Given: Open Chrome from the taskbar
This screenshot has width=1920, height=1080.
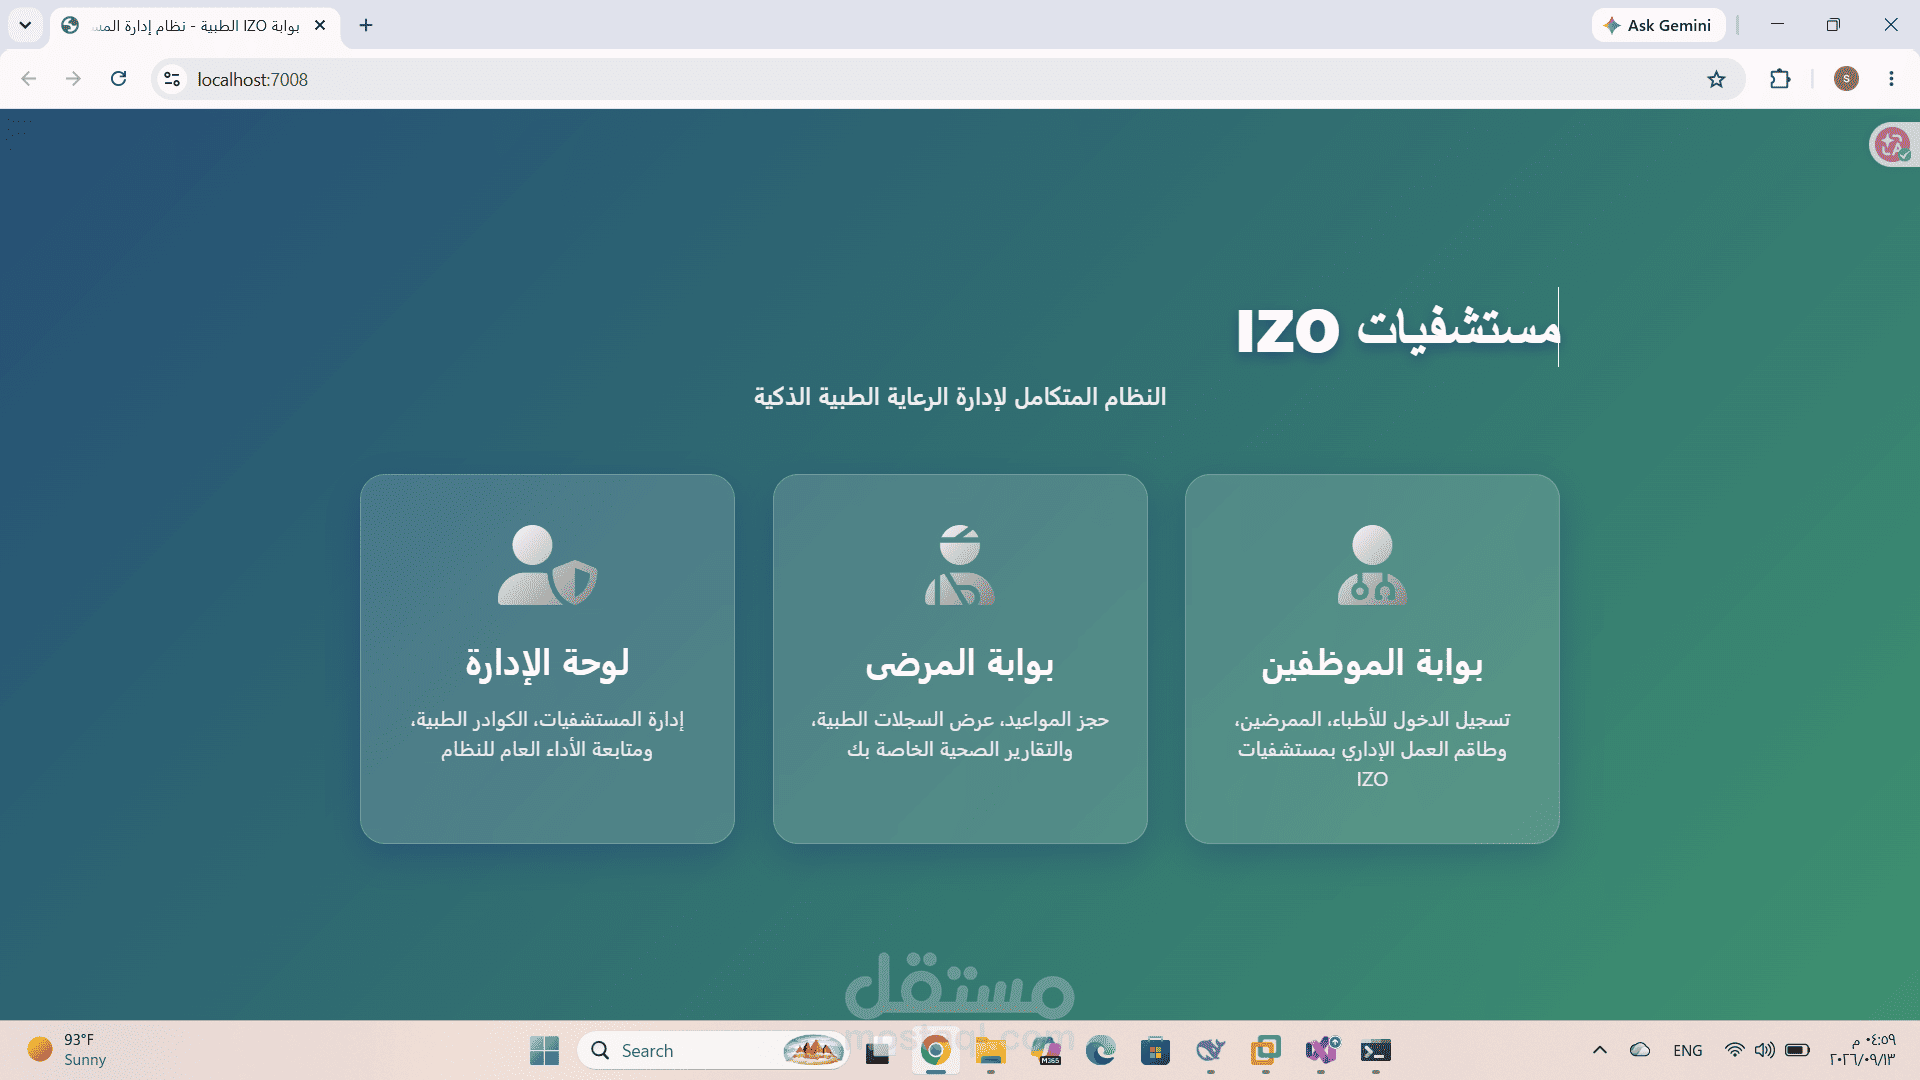Looking at the screenshot, I should (x=935, y=1051).
